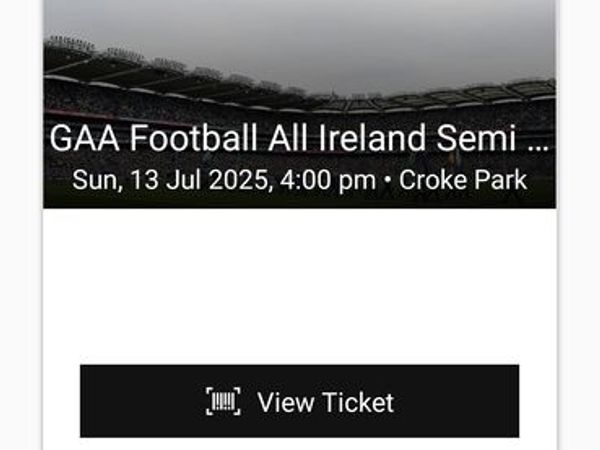
Task: Tap the black button area right of "Ticket"
Action: [457, 401]
